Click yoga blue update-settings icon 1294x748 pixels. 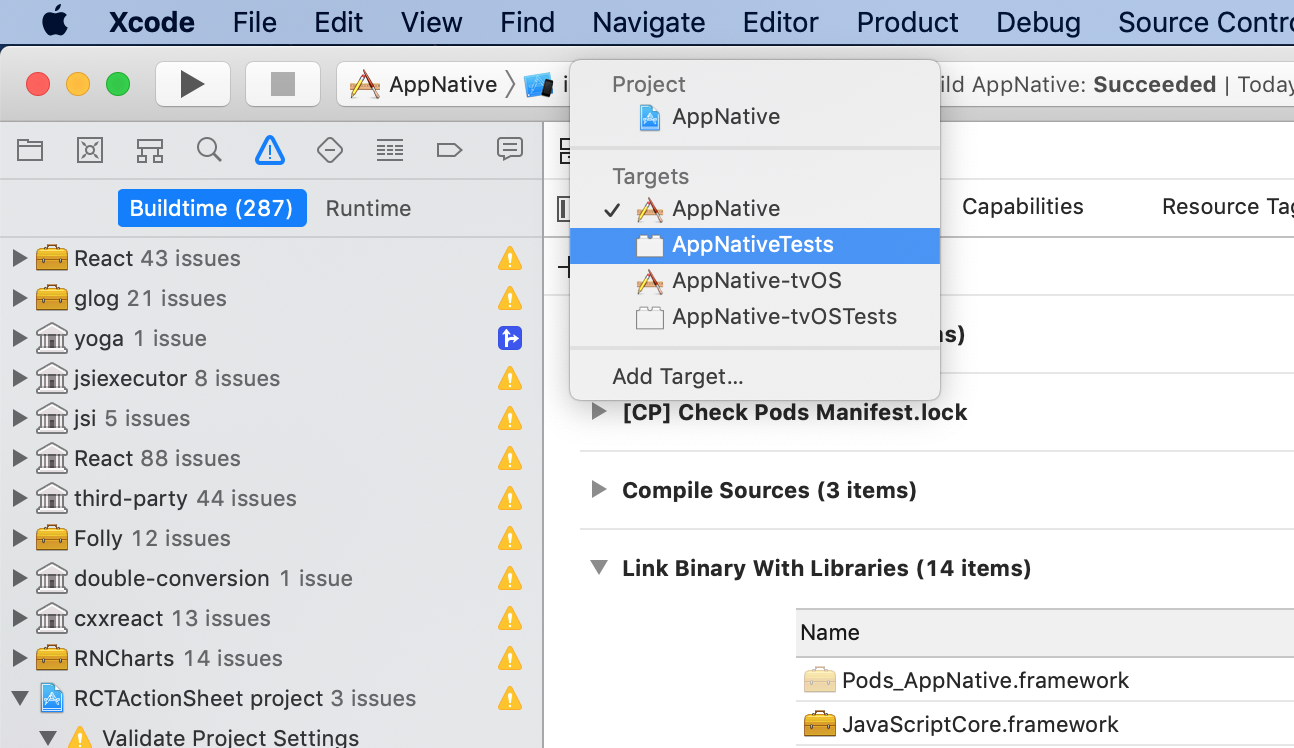[x=510, y=338]
